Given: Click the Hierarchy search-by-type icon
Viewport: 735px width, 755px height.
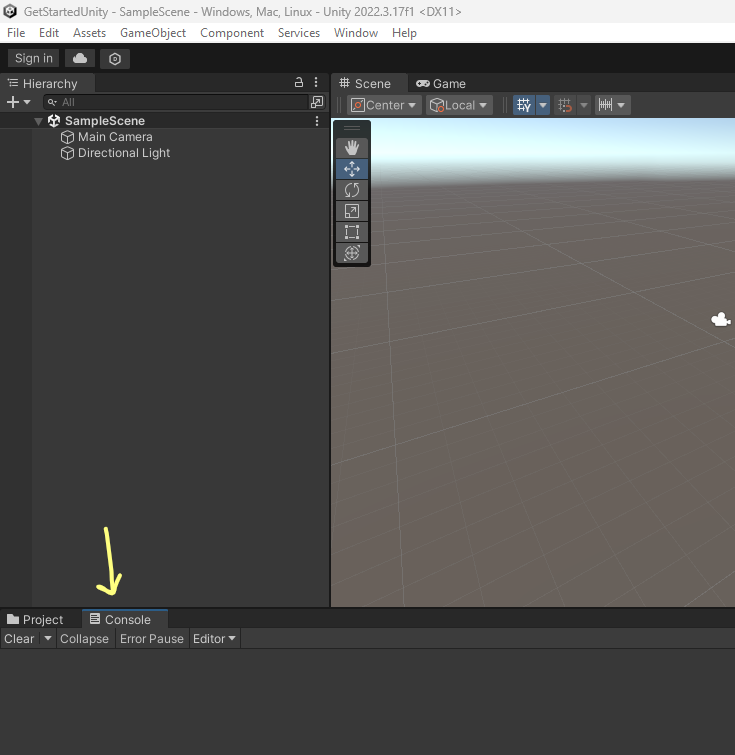Looking at the screenshot, I should click(x=317, y=102).
